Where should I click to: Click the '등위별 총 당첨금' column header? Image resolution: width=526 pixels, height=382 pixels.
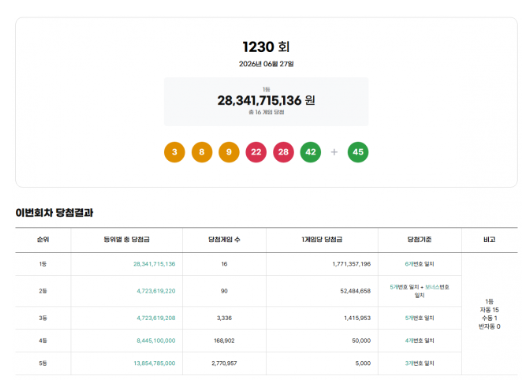[x=126, y=239]
